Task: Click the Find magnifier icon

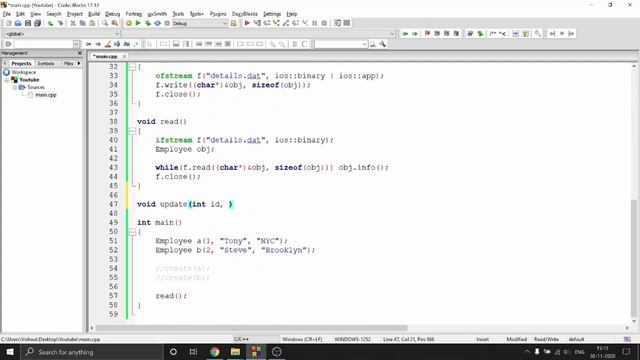Action: pyautogui.click(x=105, y=23)
